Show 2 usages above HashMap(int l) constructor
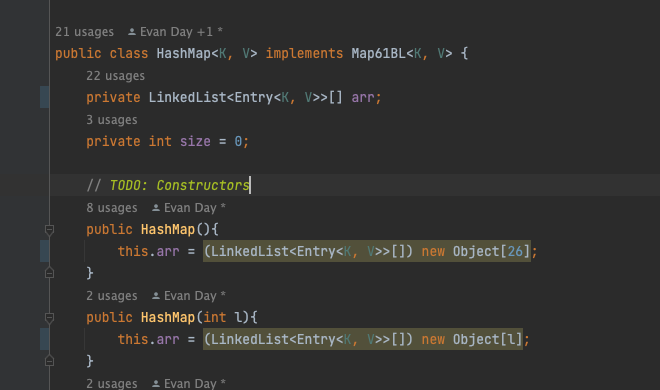Viewport: 660px width, 390px height. (x=112, y=296)
